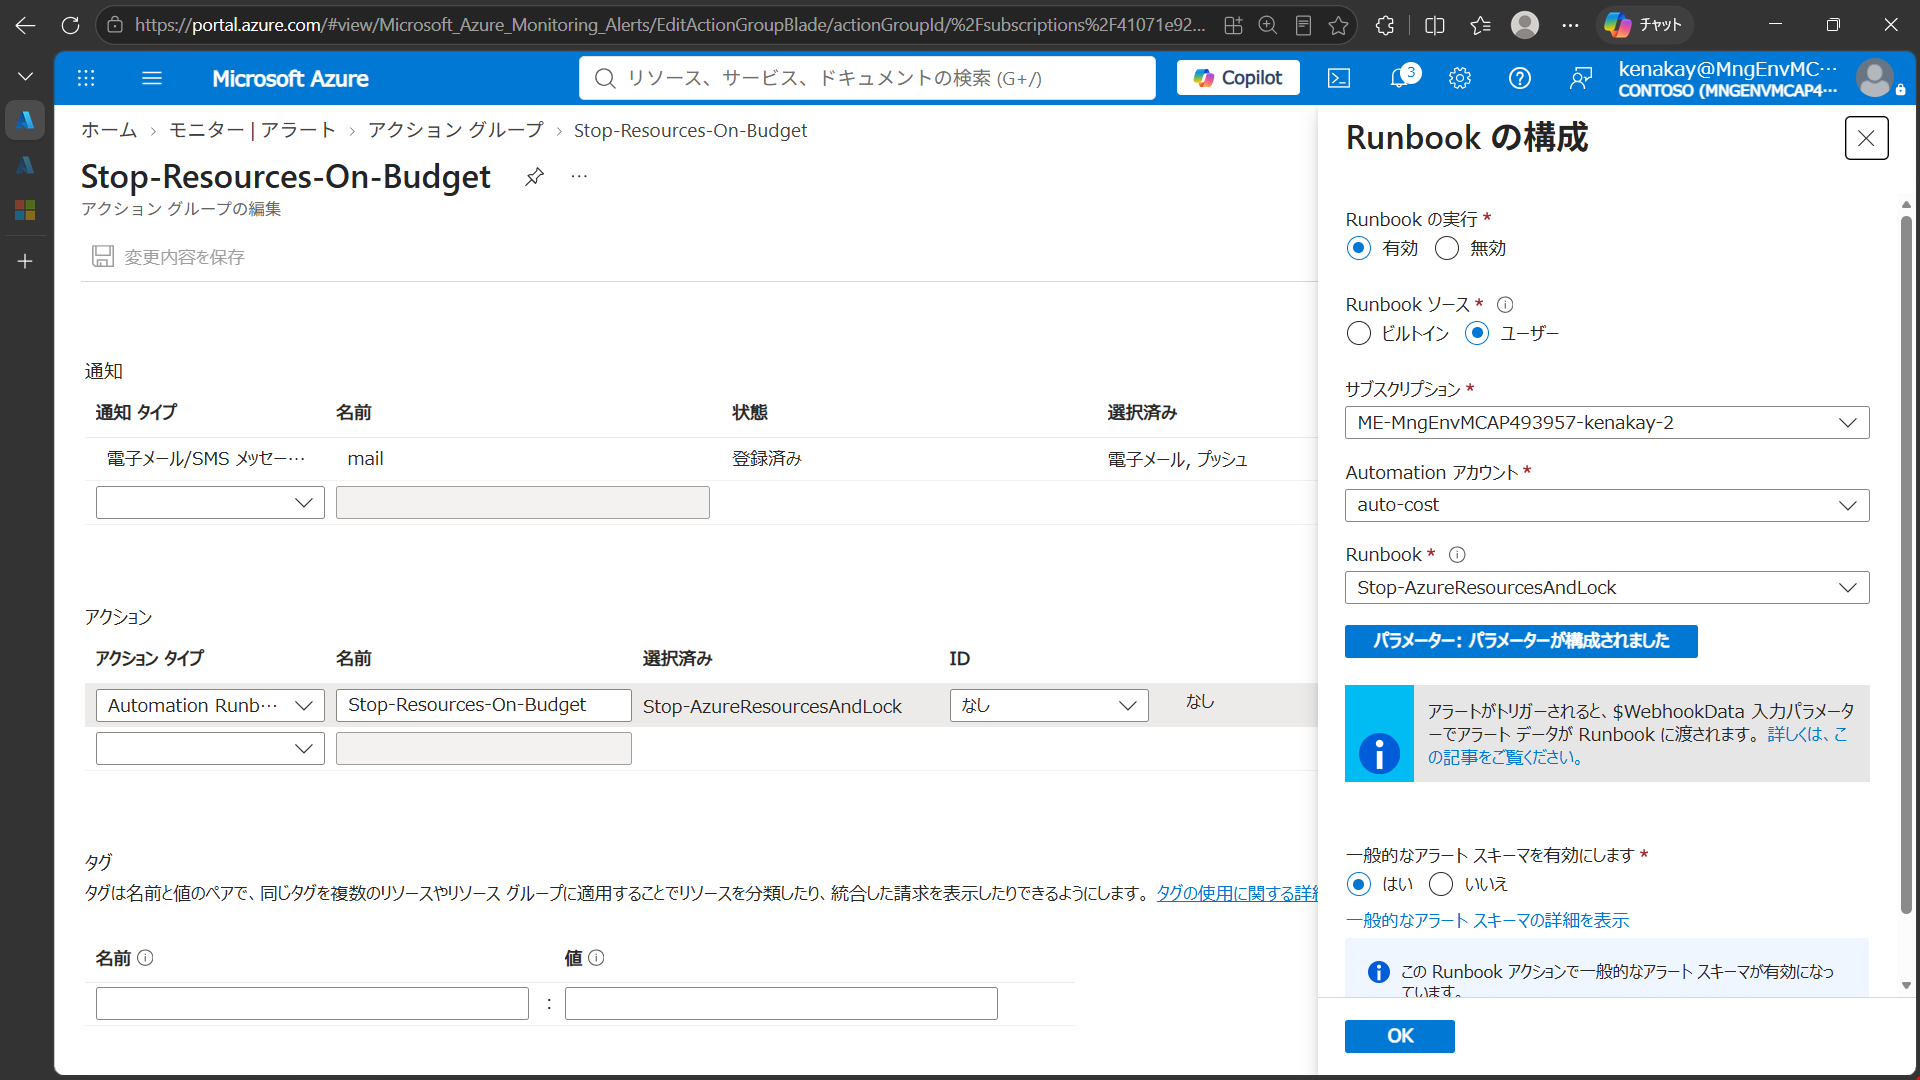
Task: Open the Runbook selection dropdown
Action: coord(1606,588)
